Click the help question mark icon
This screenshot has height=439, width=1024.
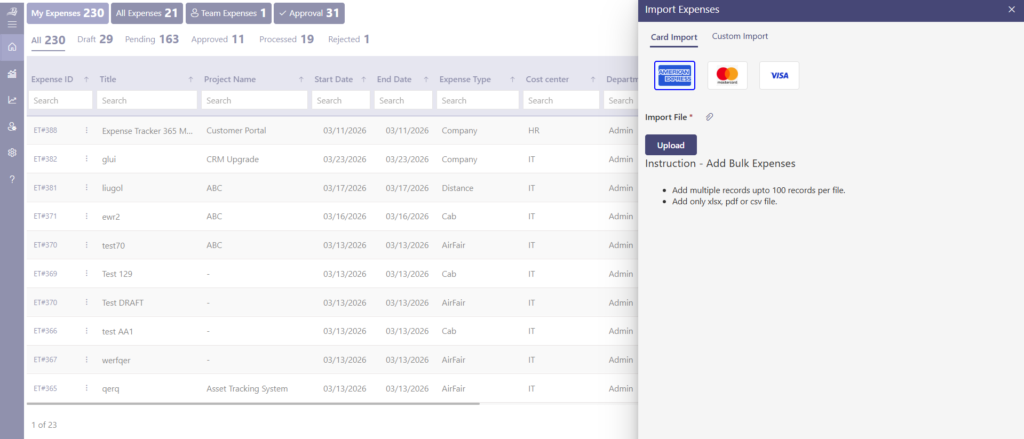pos(12,179)
